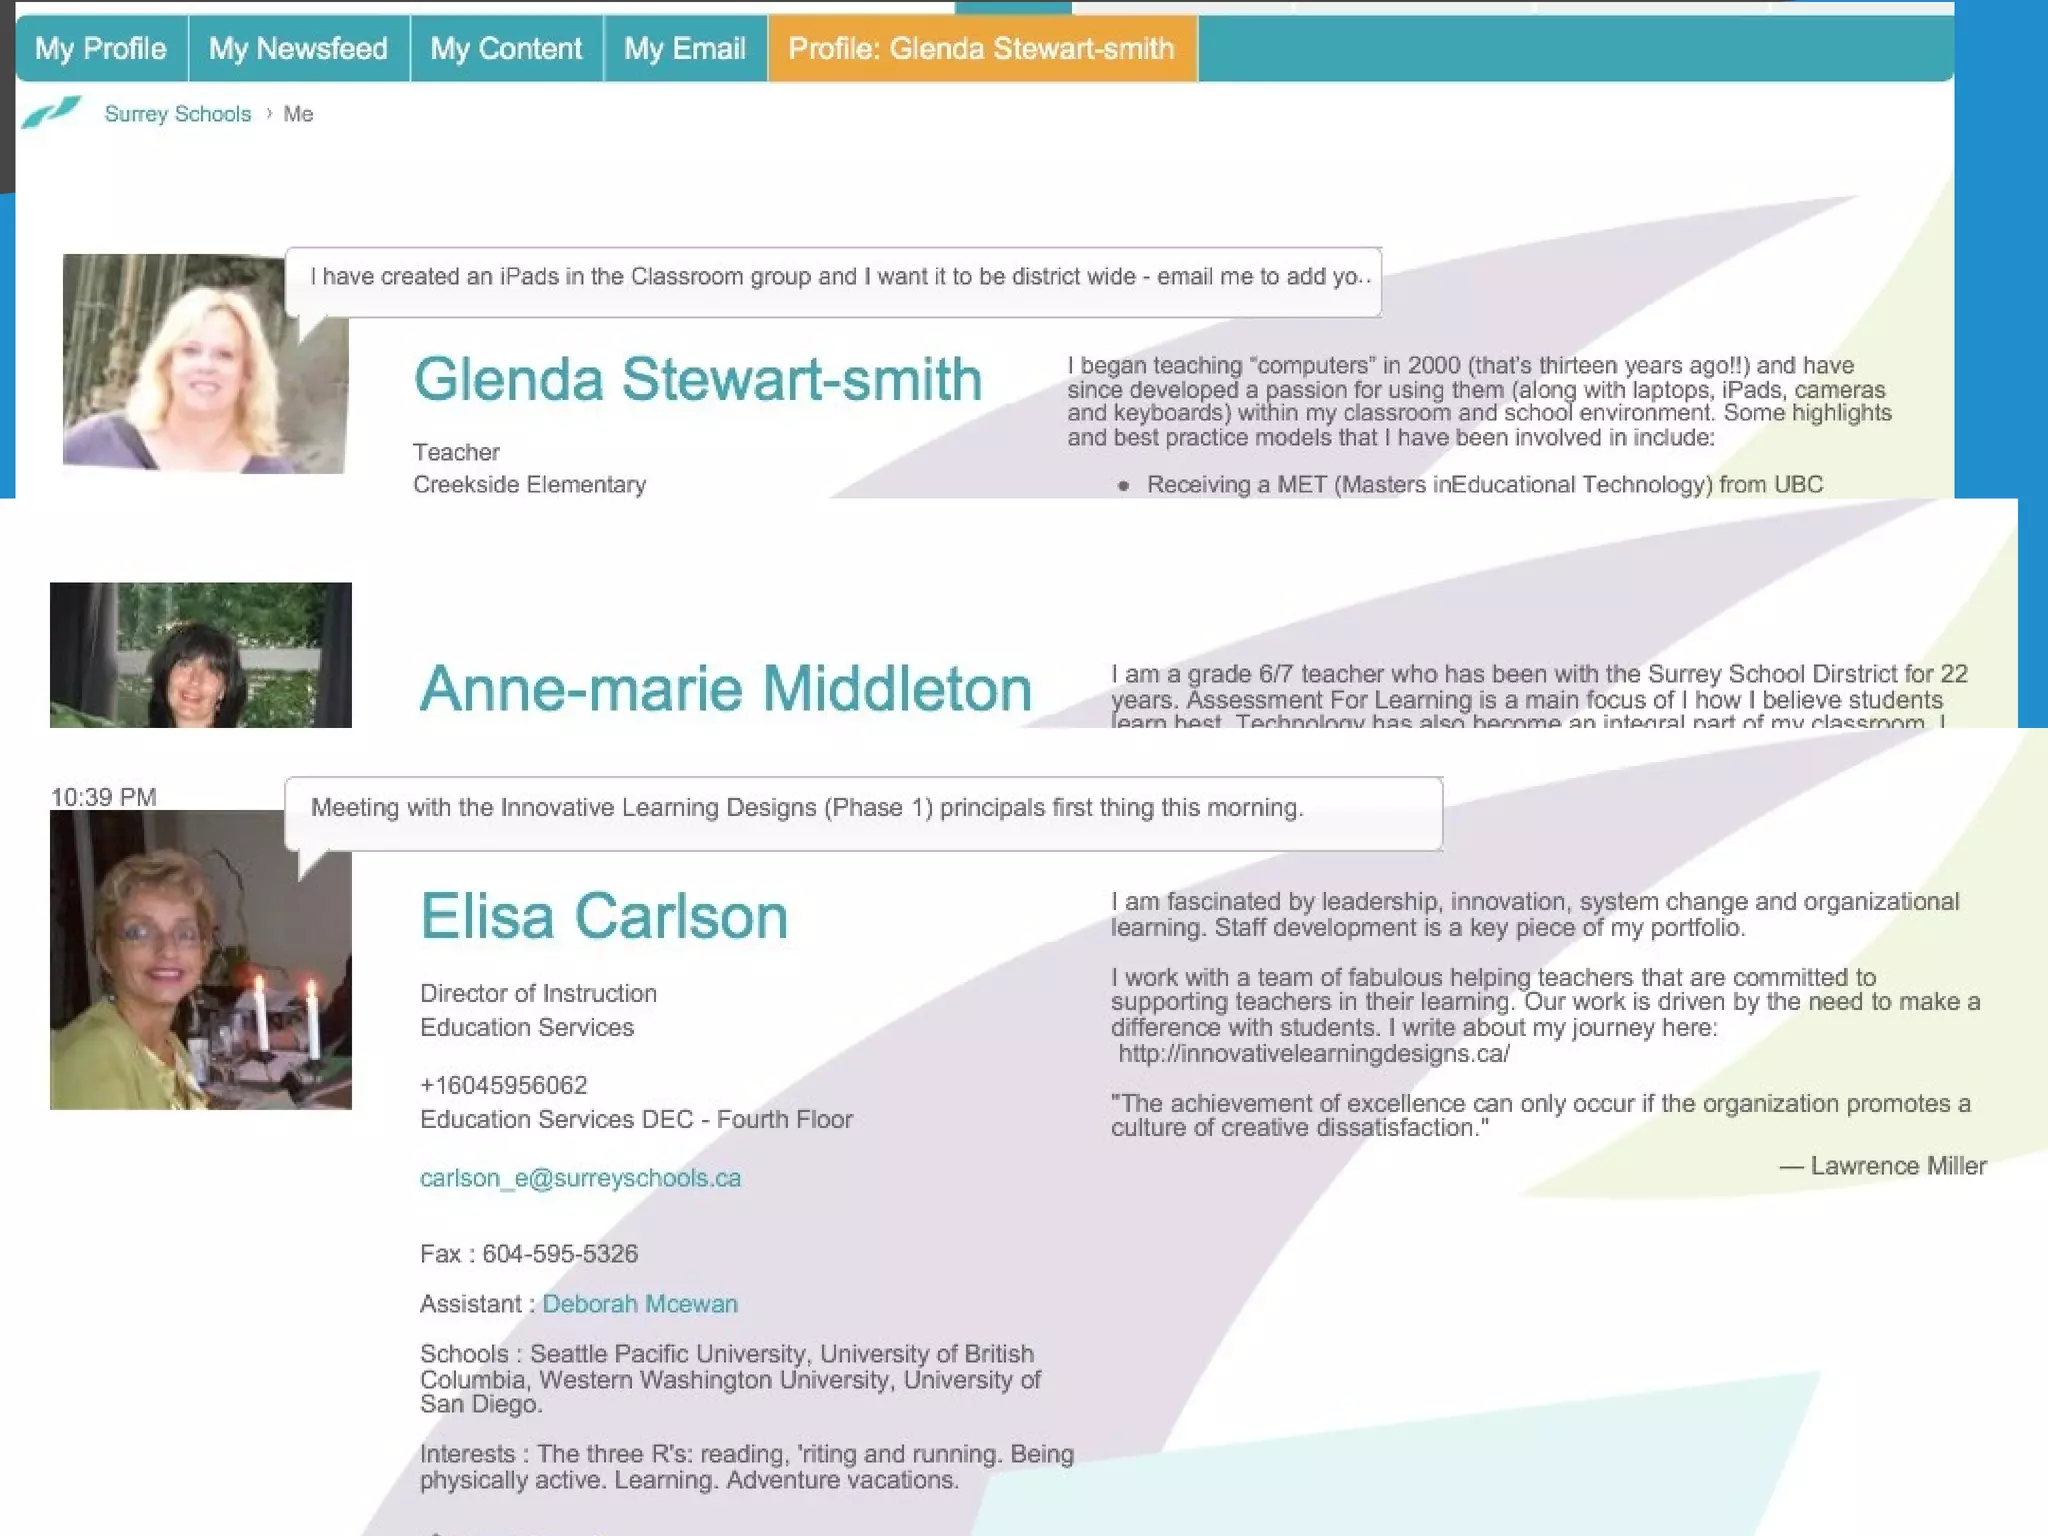Image resolution: width=2048 pixels, height=1536 pixels.
Task: Switch to My Newsfeed tab
Action: coord(298,48)
